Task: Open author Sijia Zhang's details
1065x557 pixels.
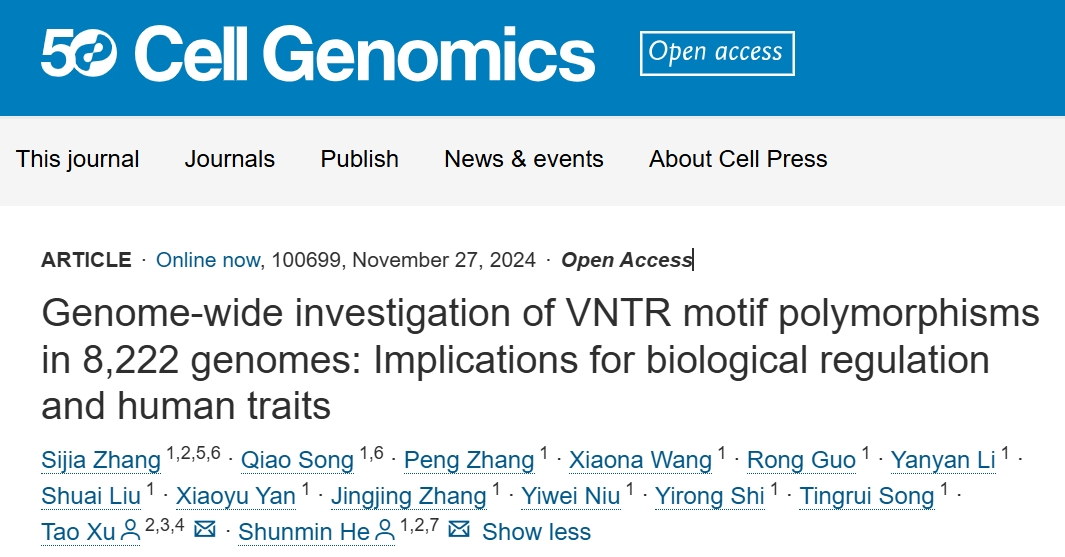Action: coord(101,460)
